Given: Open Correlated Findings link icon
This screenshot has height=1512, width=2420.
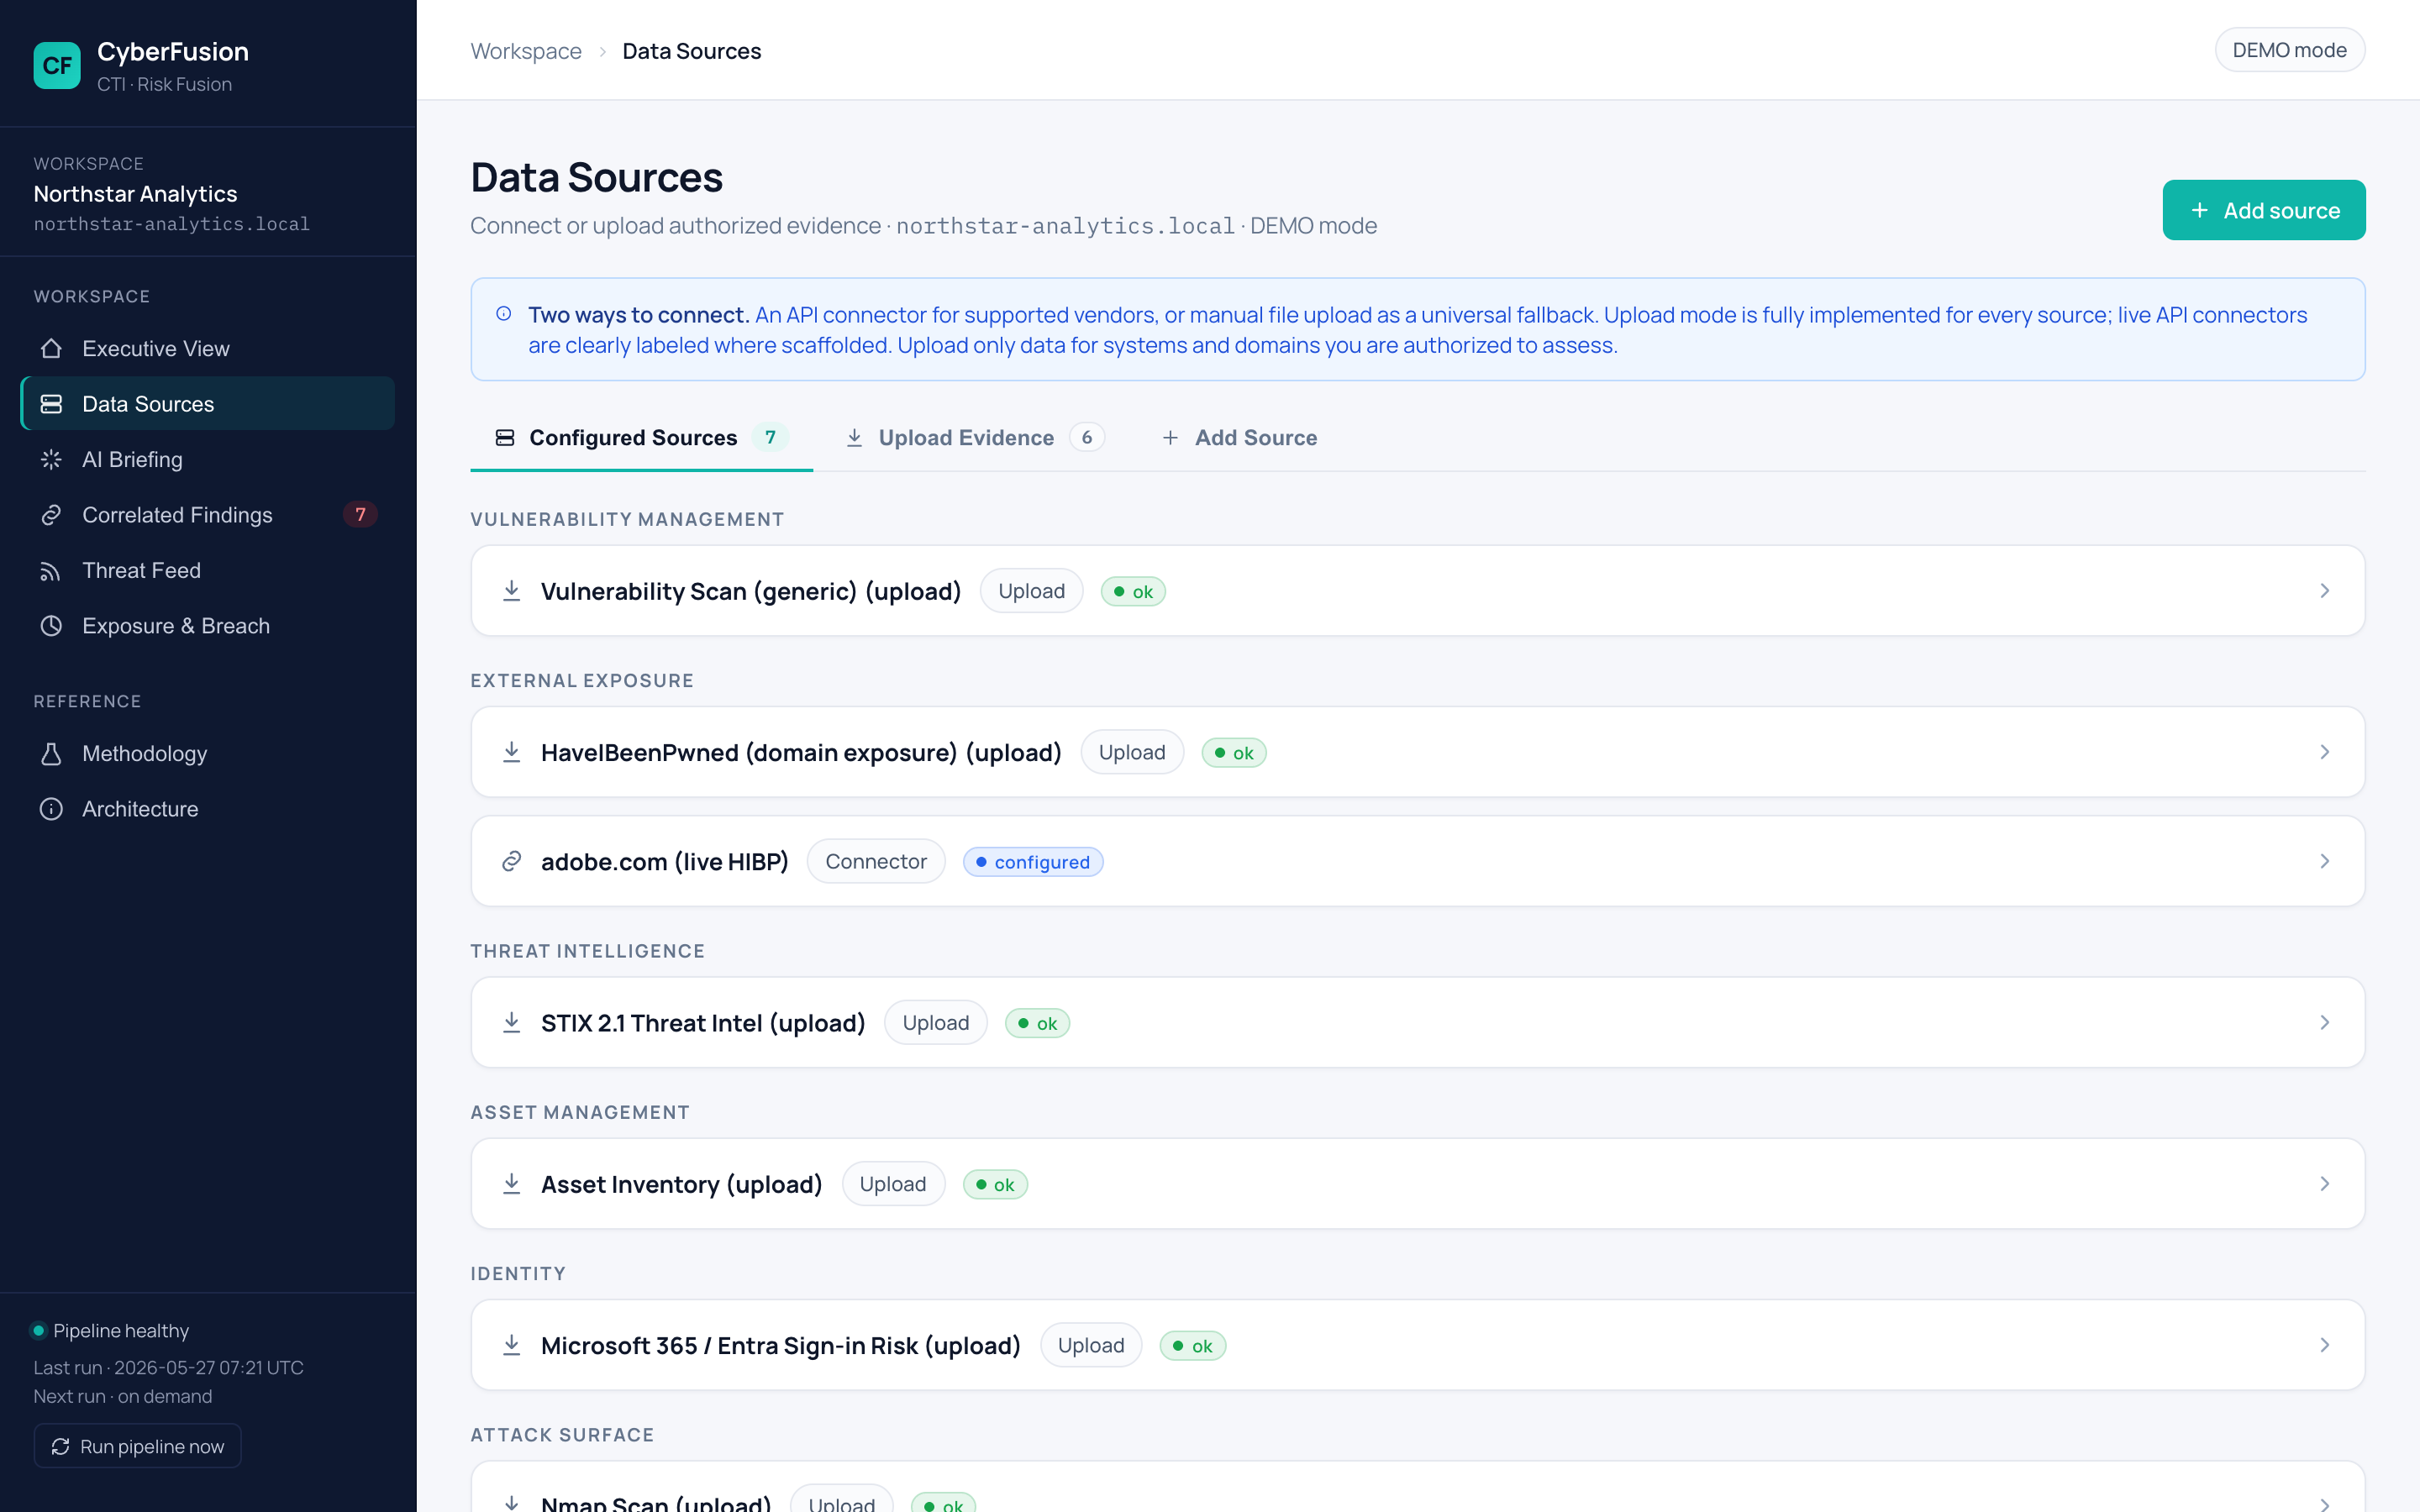Looking at the screenshot, I should pos(51,515).
